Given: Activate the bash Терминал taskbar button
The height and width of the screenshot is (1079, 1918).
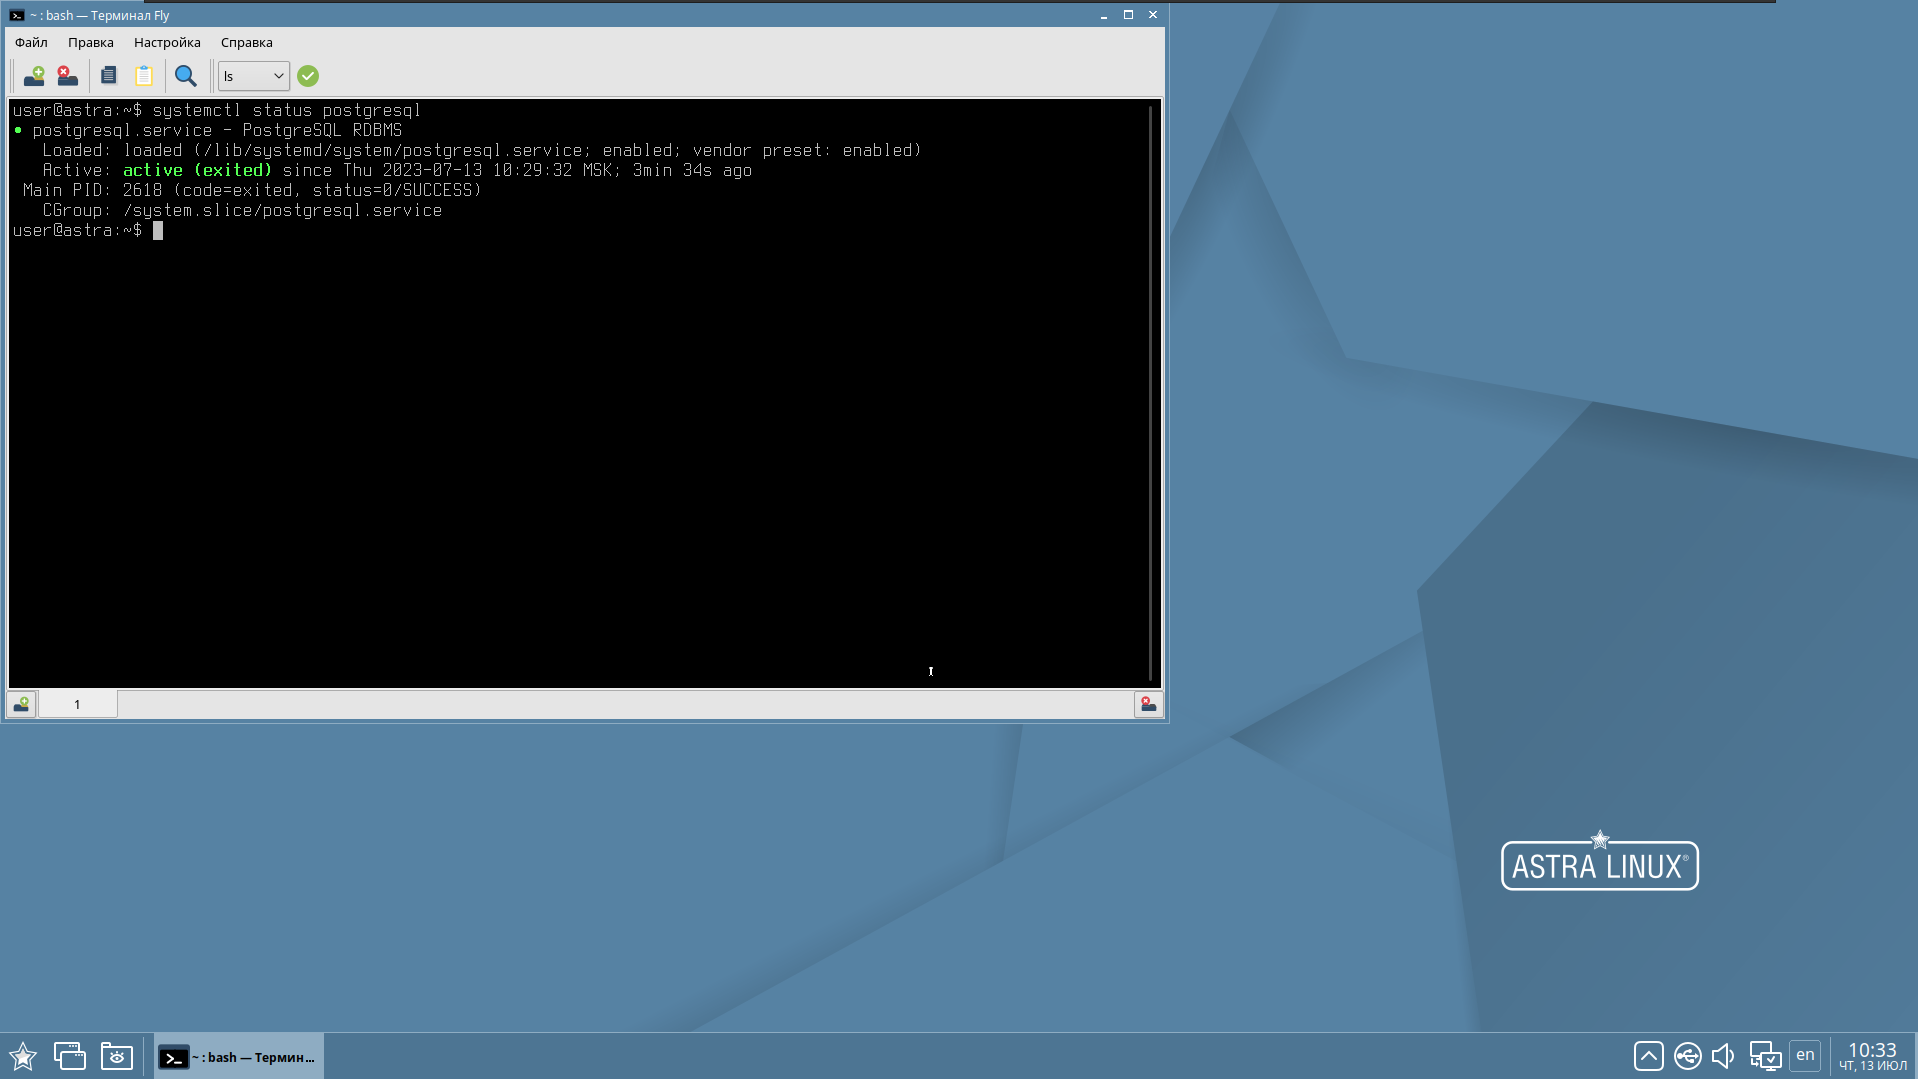Looking at the screenshot, I should [239, 1056].
